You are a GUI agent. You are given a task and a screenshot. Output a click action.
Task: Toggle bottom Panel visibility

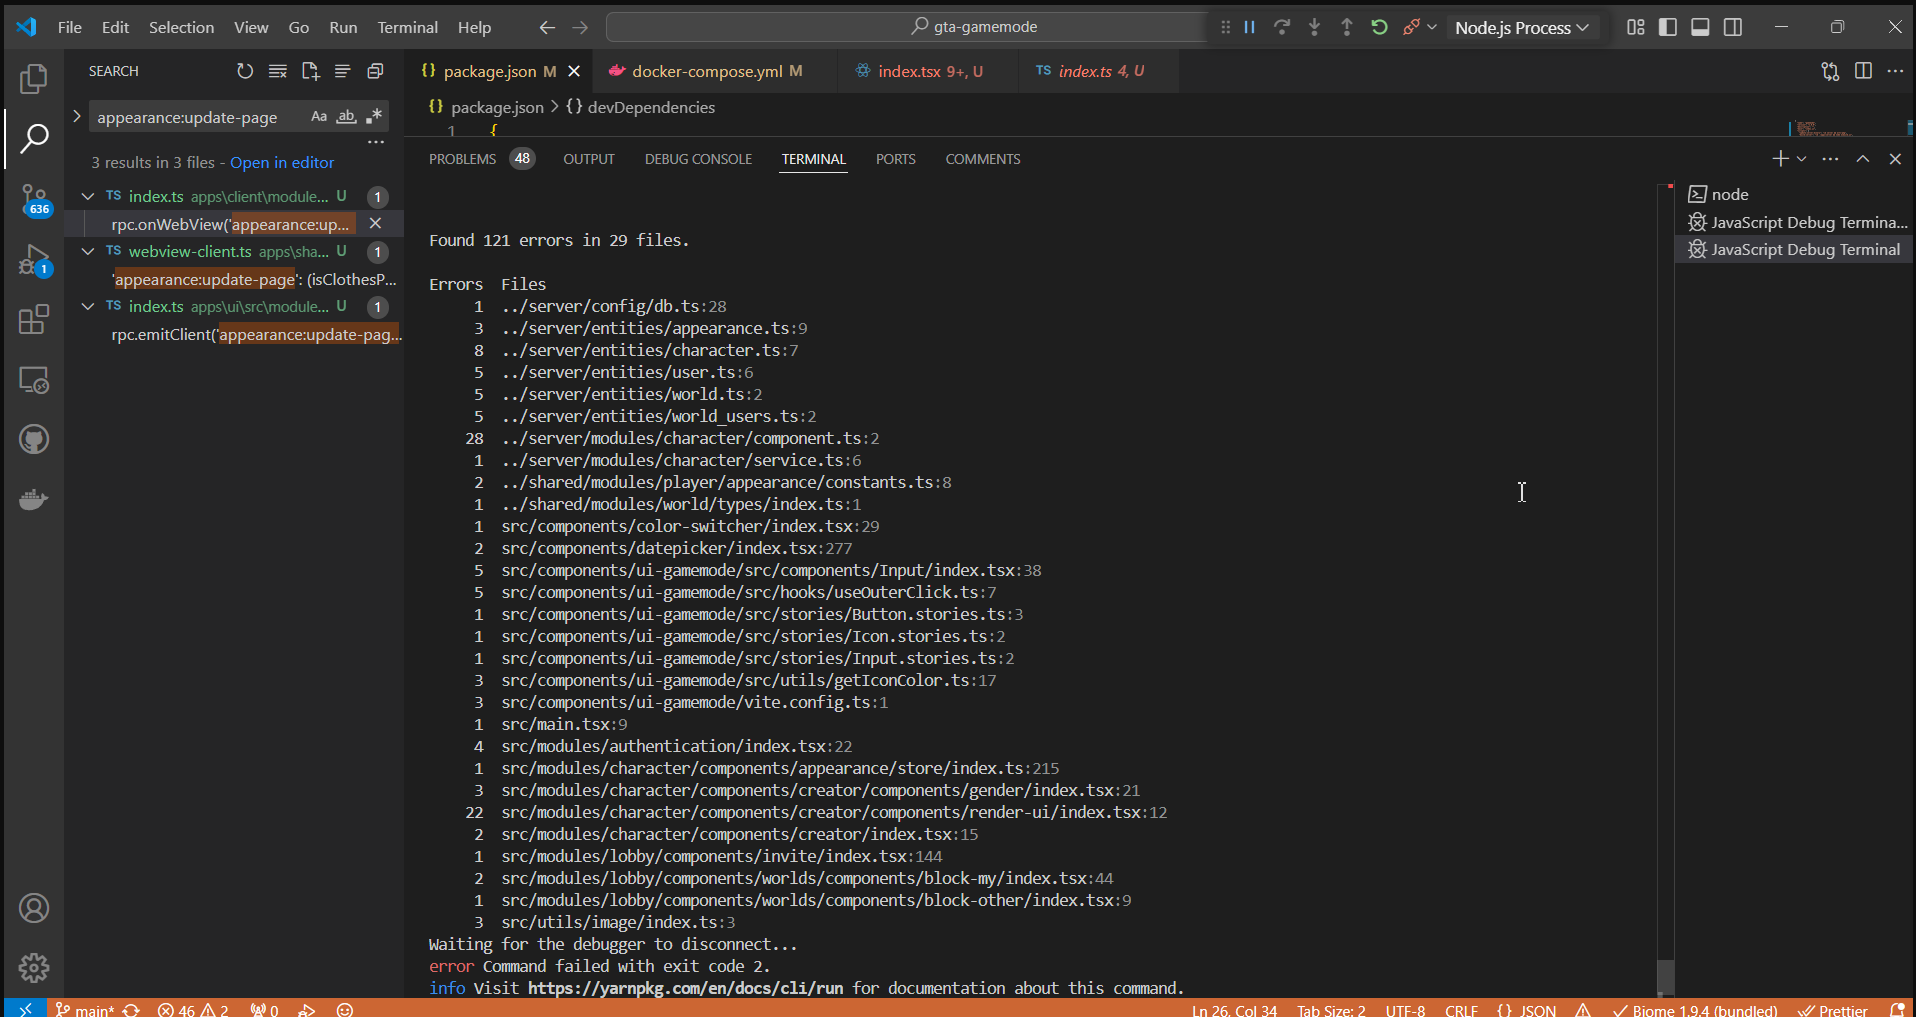coord(1700,27)
